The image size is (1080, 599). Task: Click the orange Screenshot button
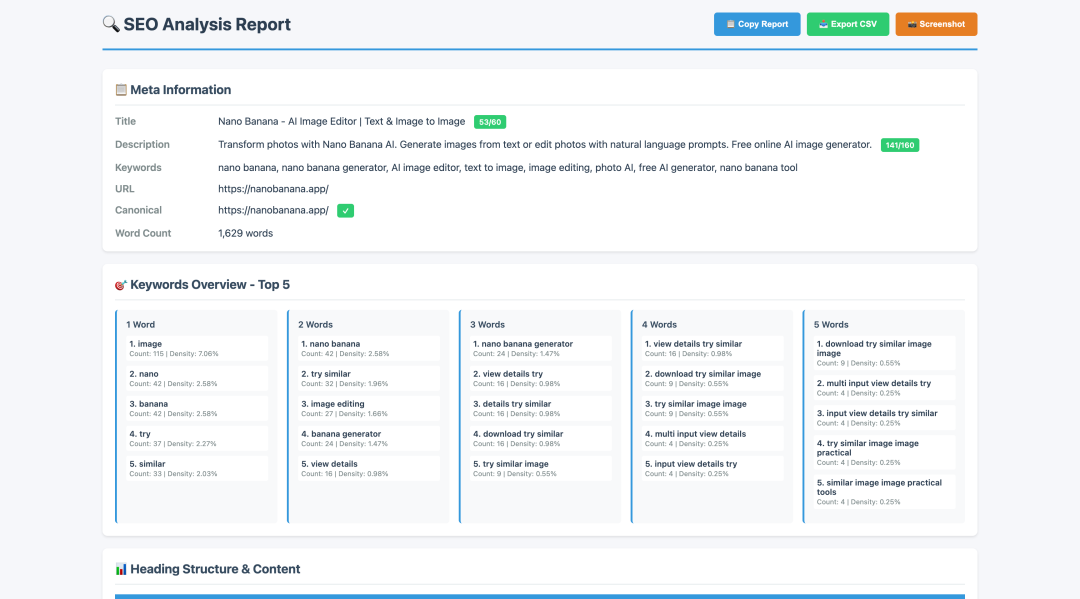point(936,24)
